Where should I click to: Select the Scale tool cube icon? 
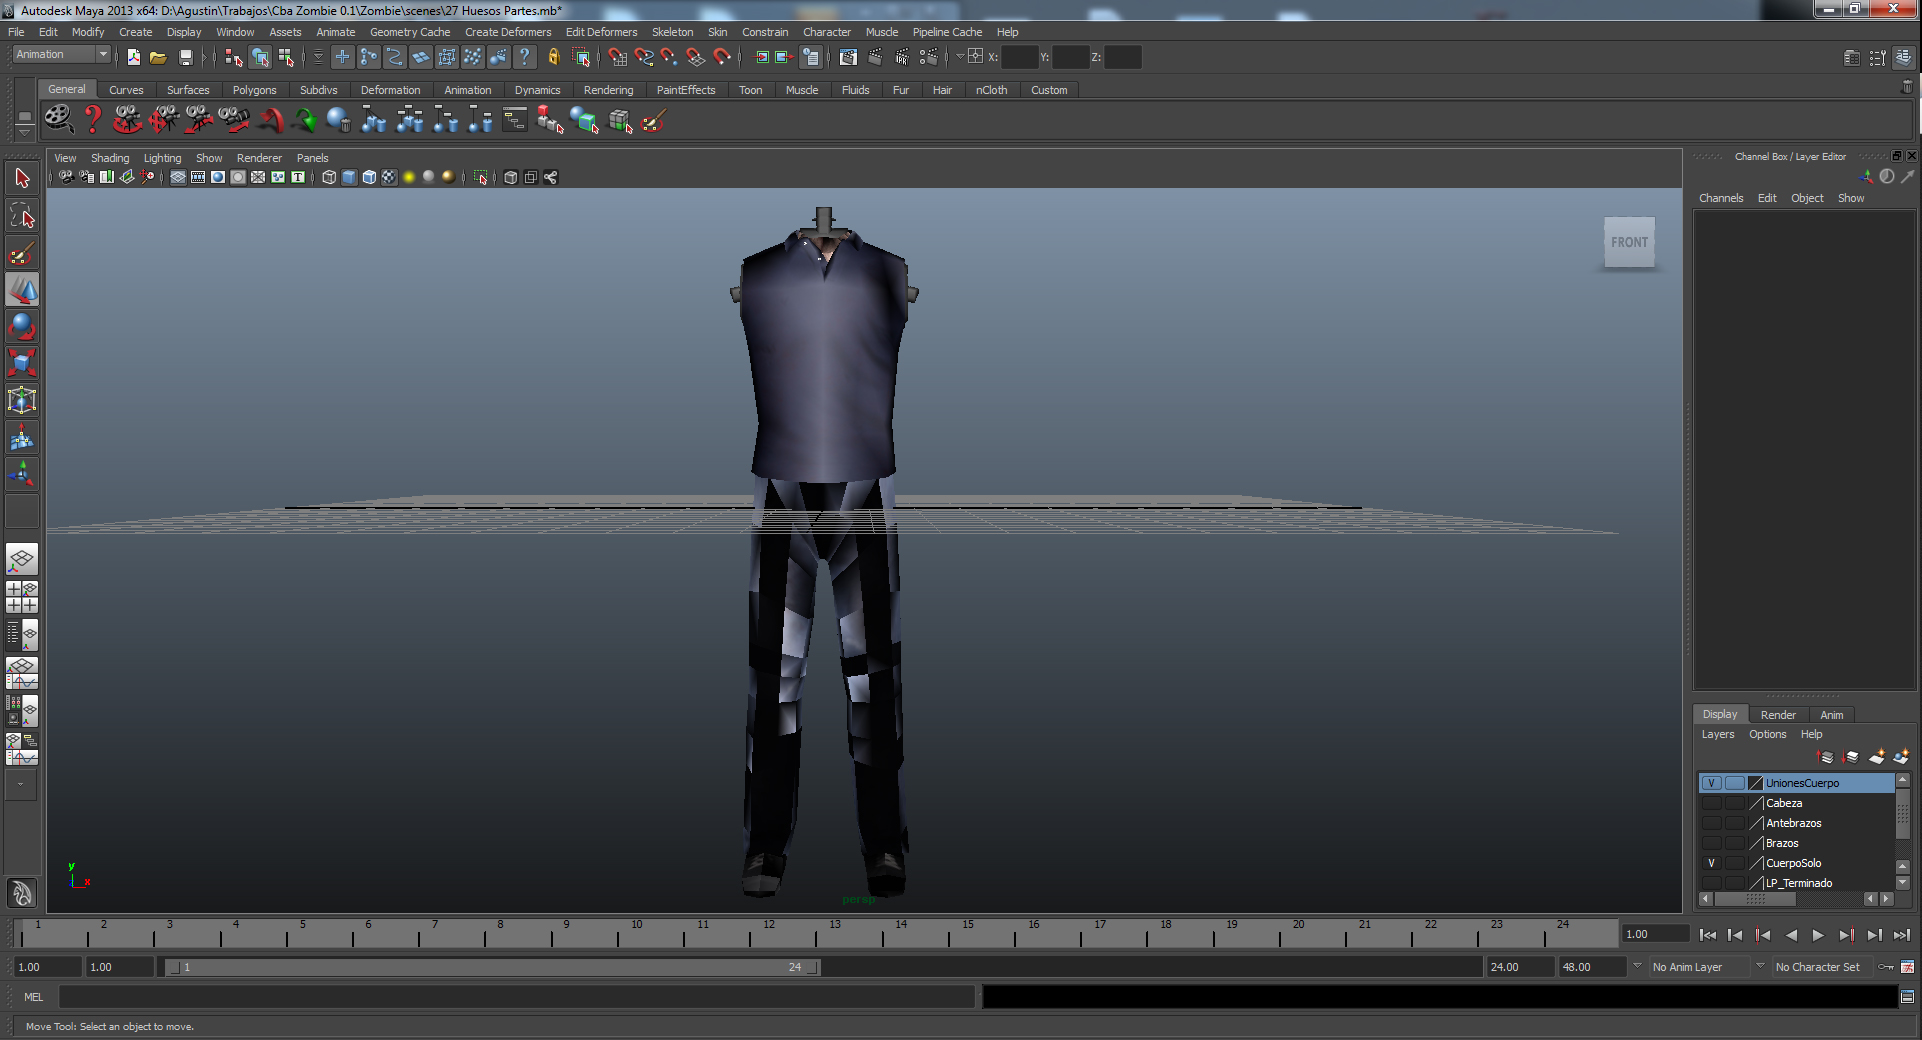[22, 362]
